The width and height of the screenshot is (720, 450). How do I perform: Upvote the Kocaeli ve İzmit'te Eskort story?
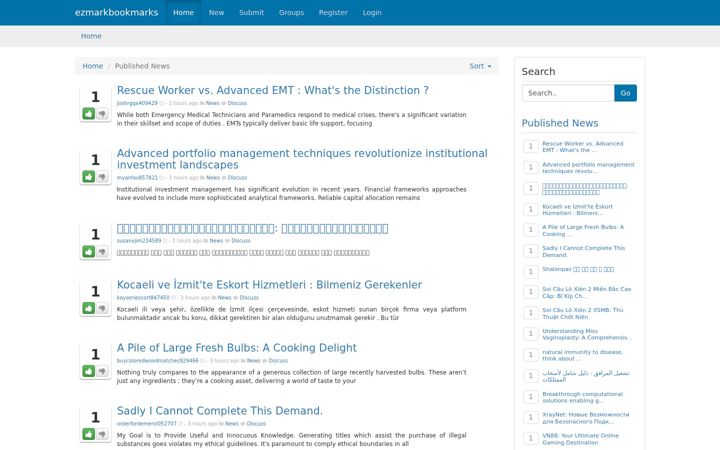(x=89, y=308)
